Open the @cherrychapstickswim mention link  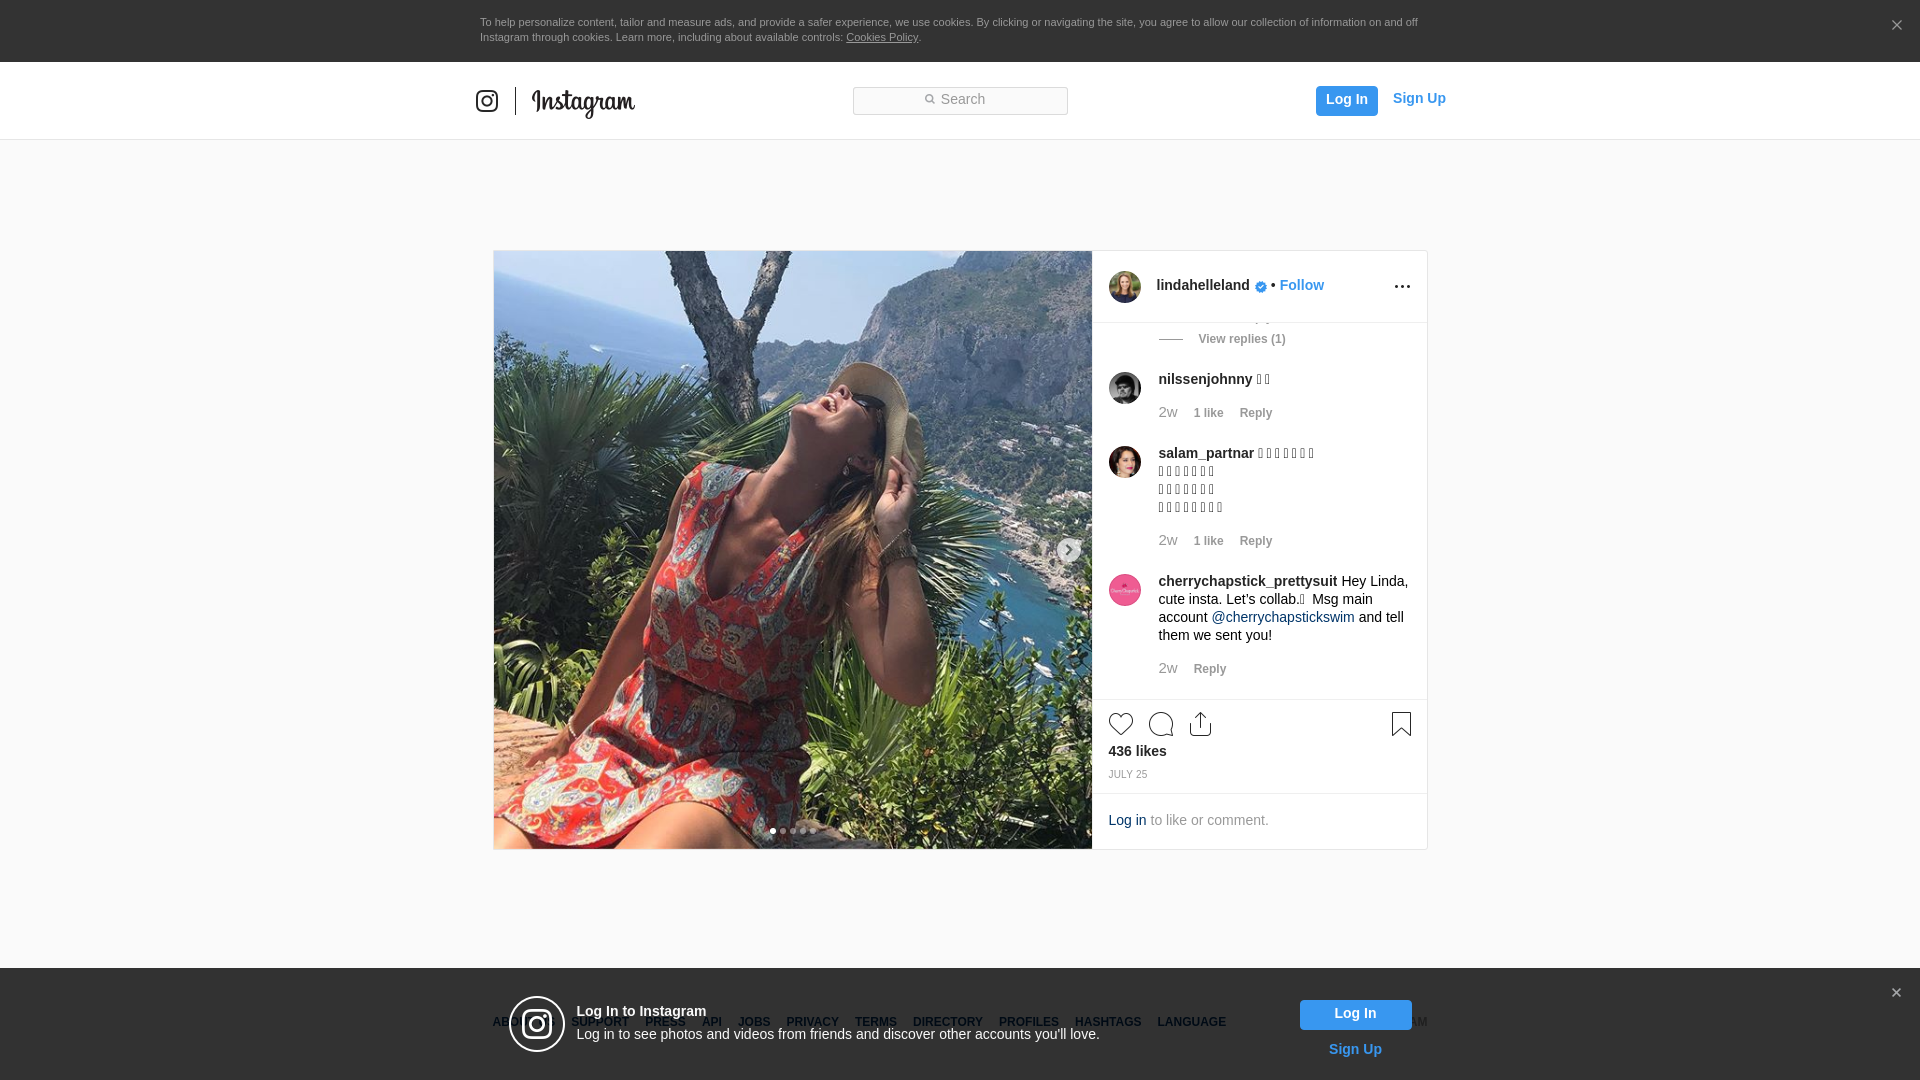(1282, 617)
